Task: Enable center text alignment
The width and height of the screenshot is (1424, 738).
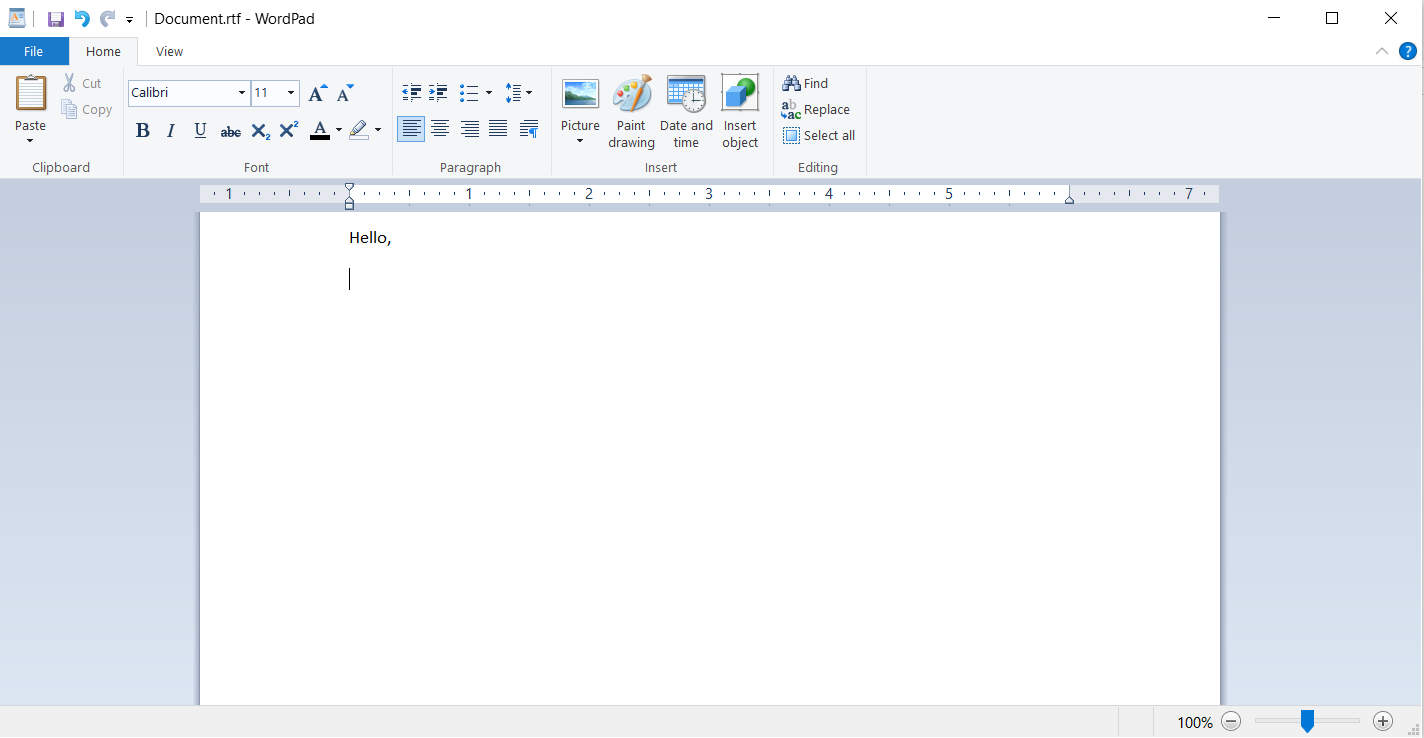Action: [x=440, y=129]
